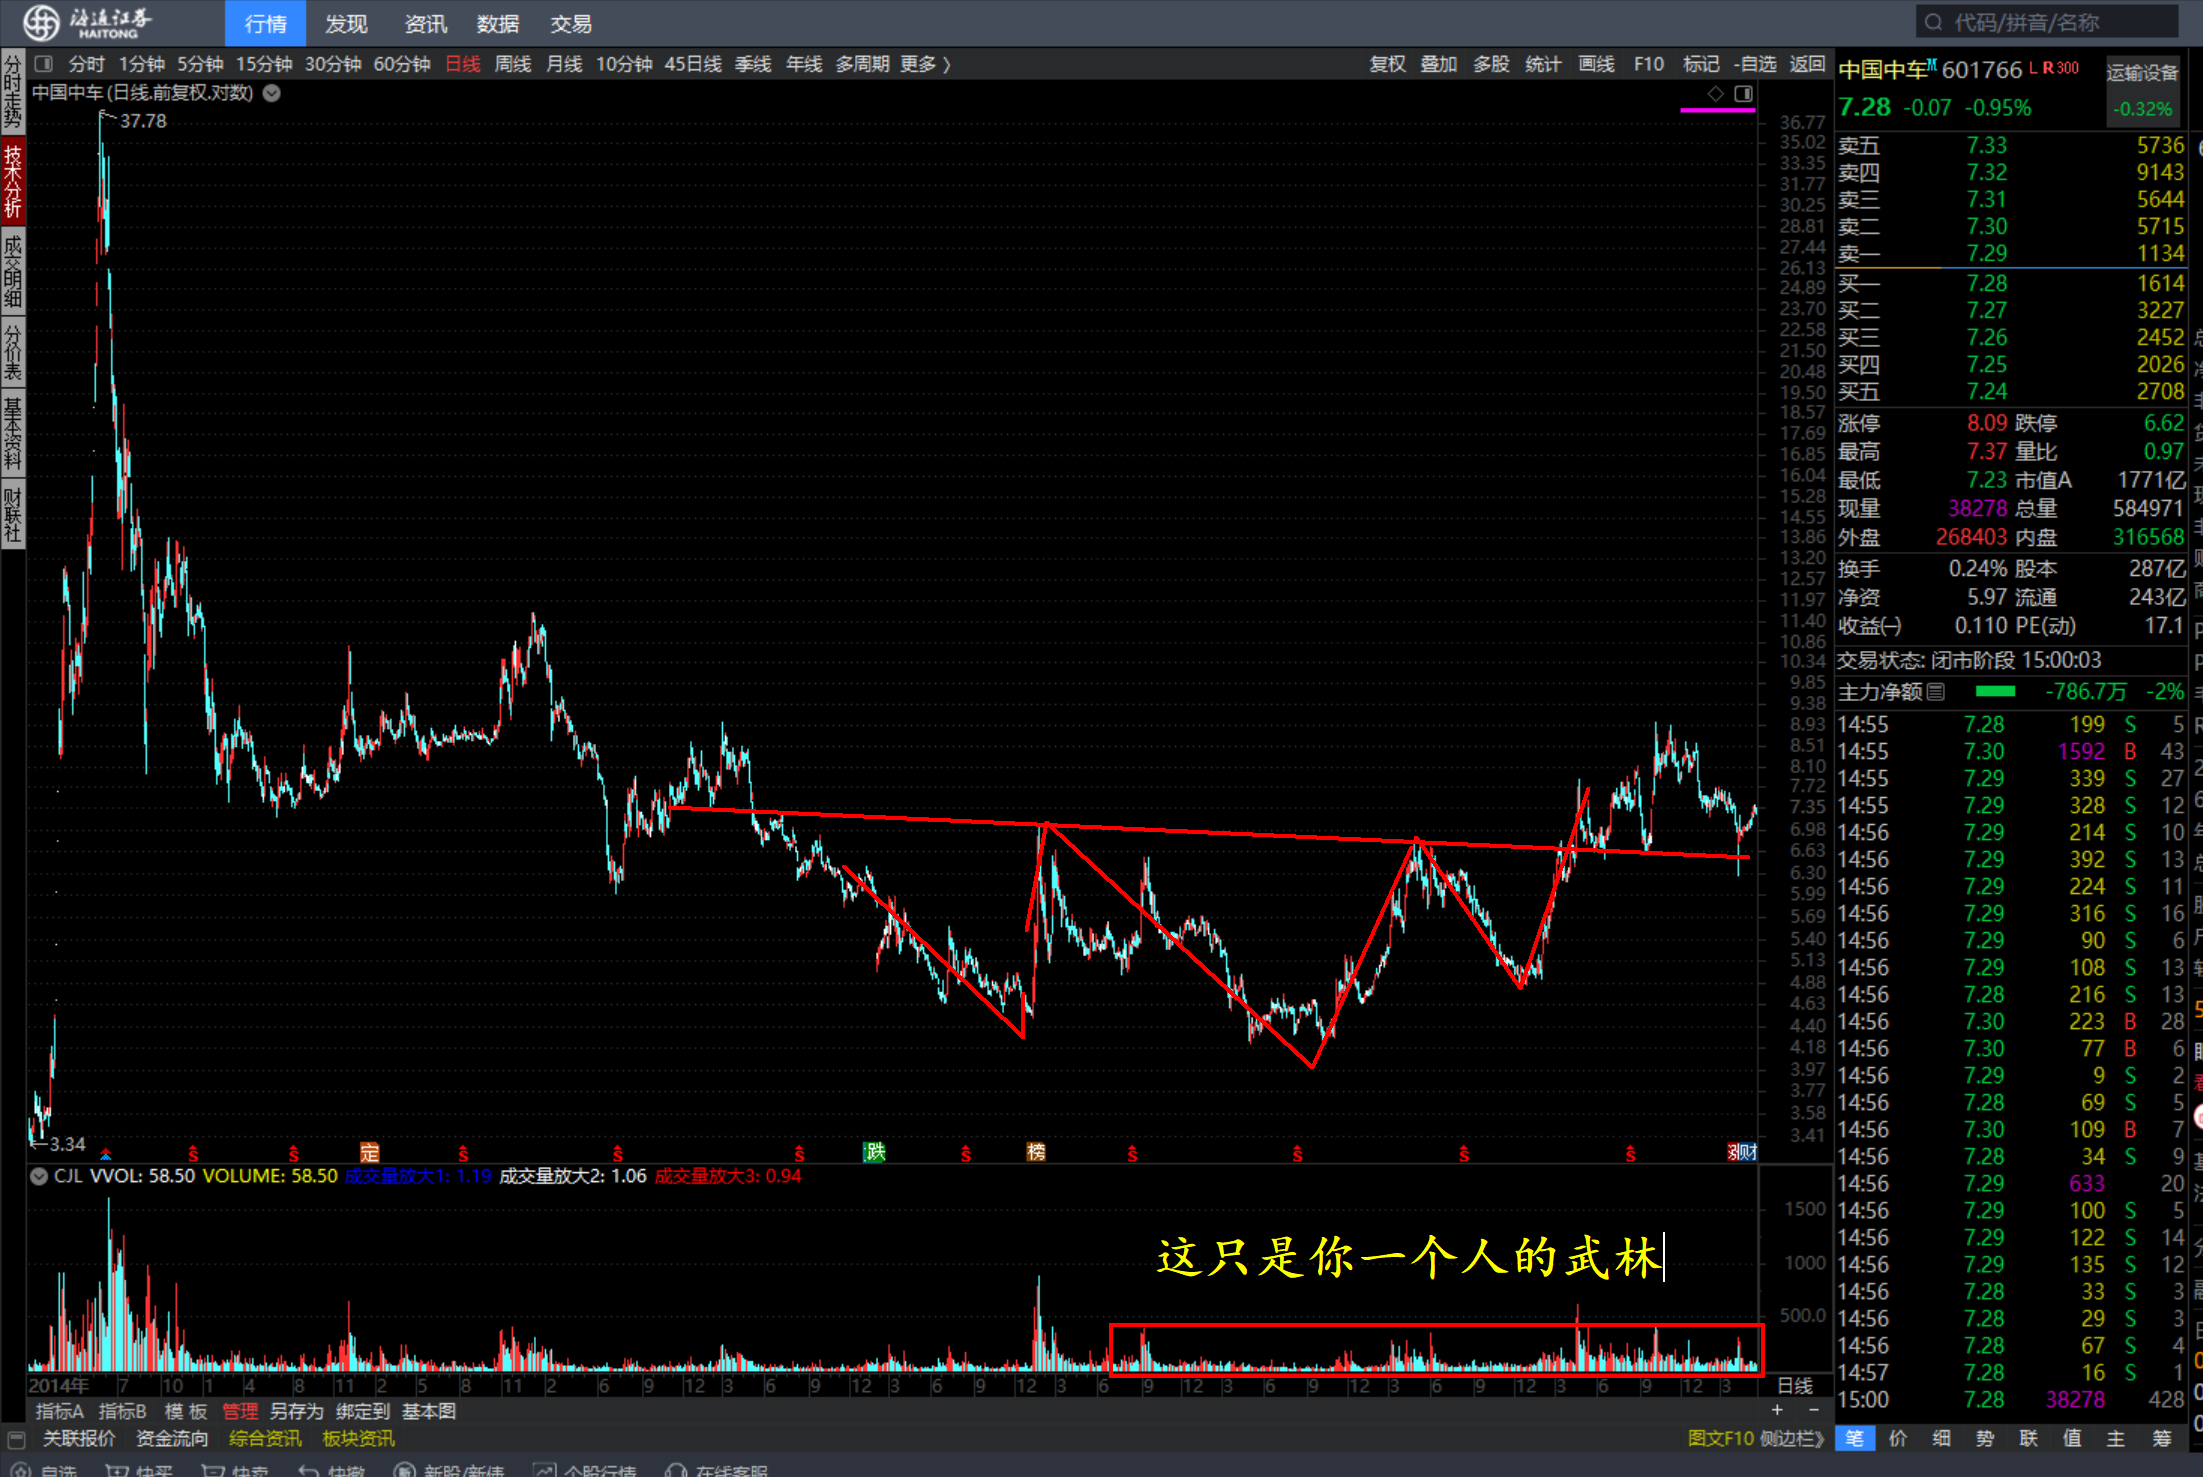Expand the chart title dropdown arrow

[271, 93]
